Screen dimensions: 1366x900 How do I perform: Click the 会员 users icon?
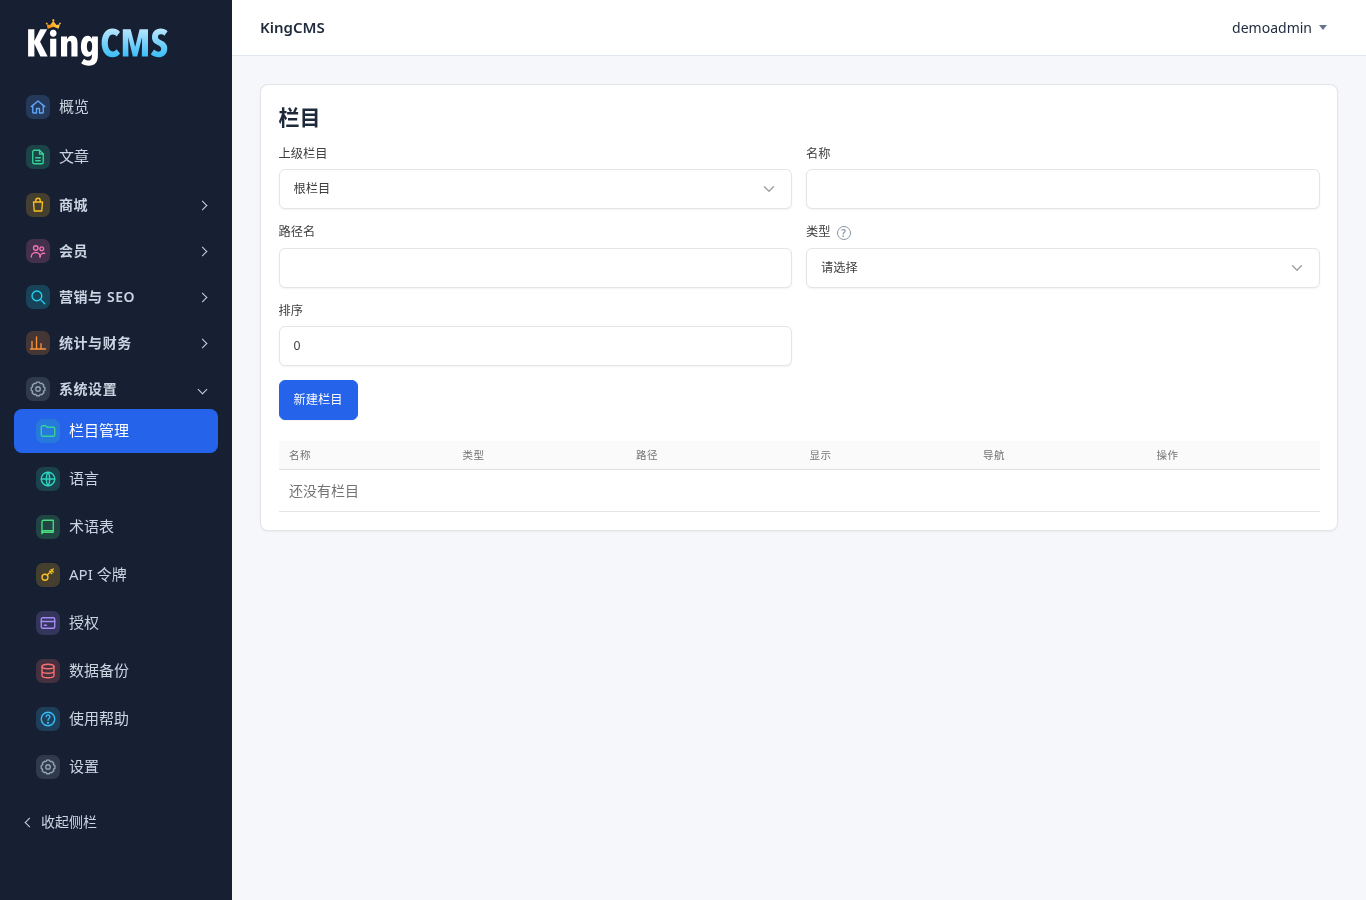(x=38, y=251)
